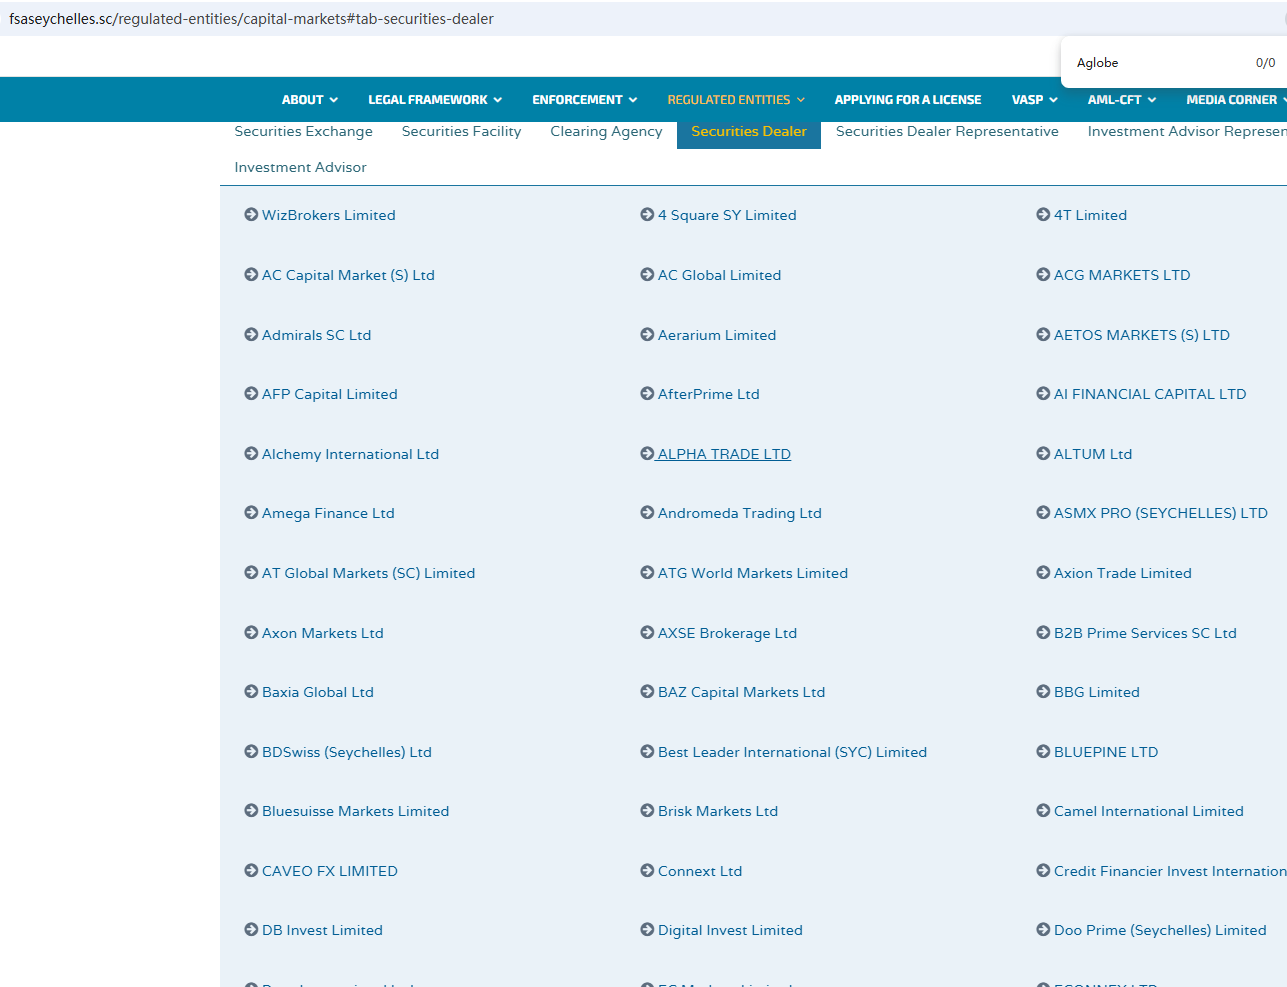Open the Doo Prime (Seychelles) Limited entry
This screenshot has height=987, width=1287.
(x=1160, y=930)
